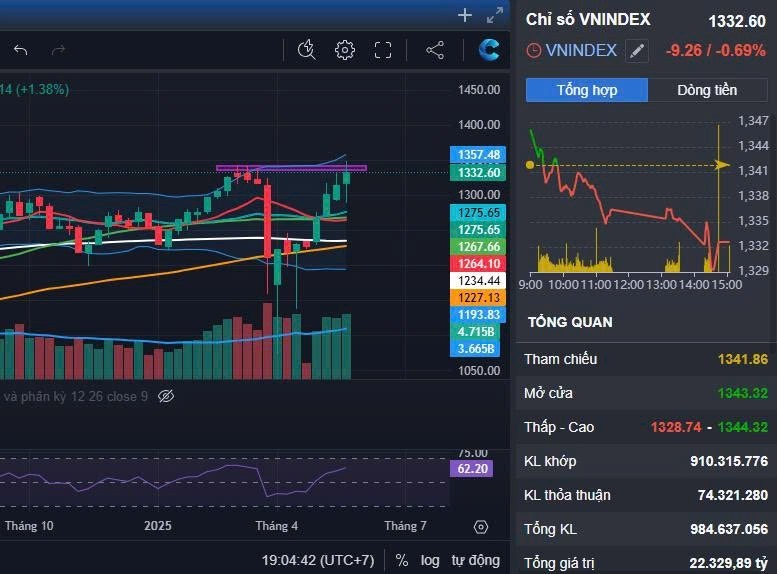This screenshot has width=777, height=574.
Task: Click the low value 1328.74
Action: click(676, 427)
